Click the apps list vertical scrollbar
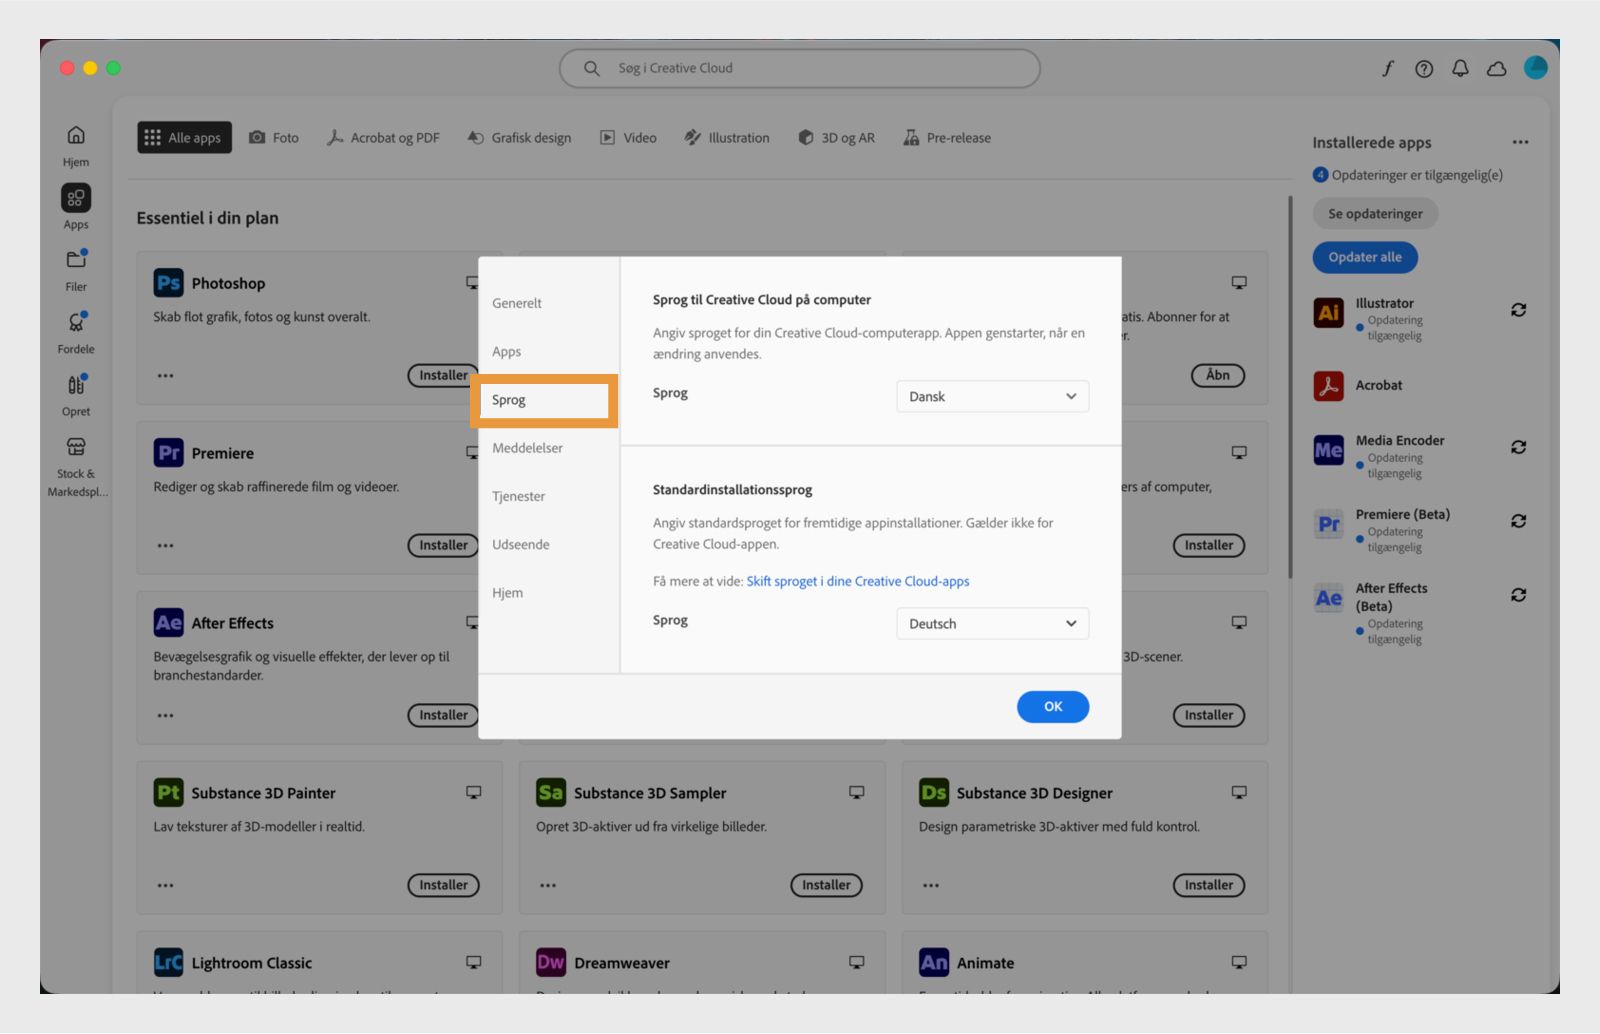 point(1290,387)
